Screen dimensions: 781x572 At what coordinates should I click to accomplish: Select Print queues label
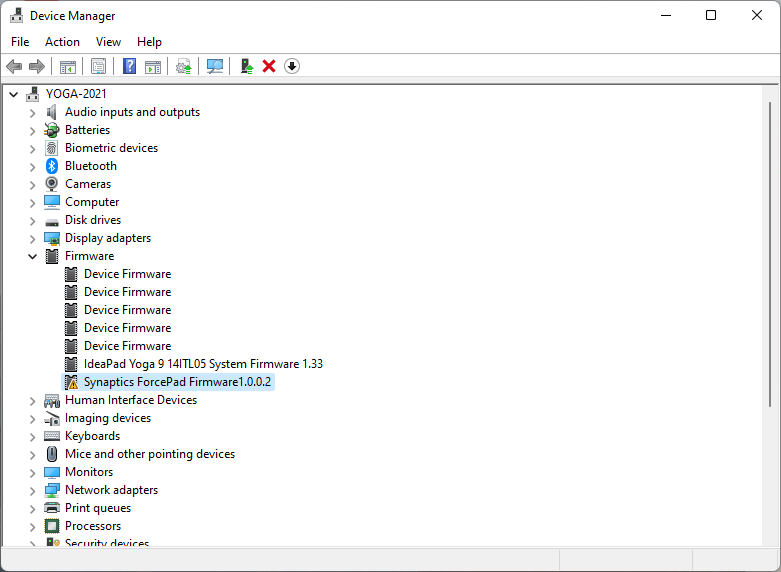click(98, 508)
